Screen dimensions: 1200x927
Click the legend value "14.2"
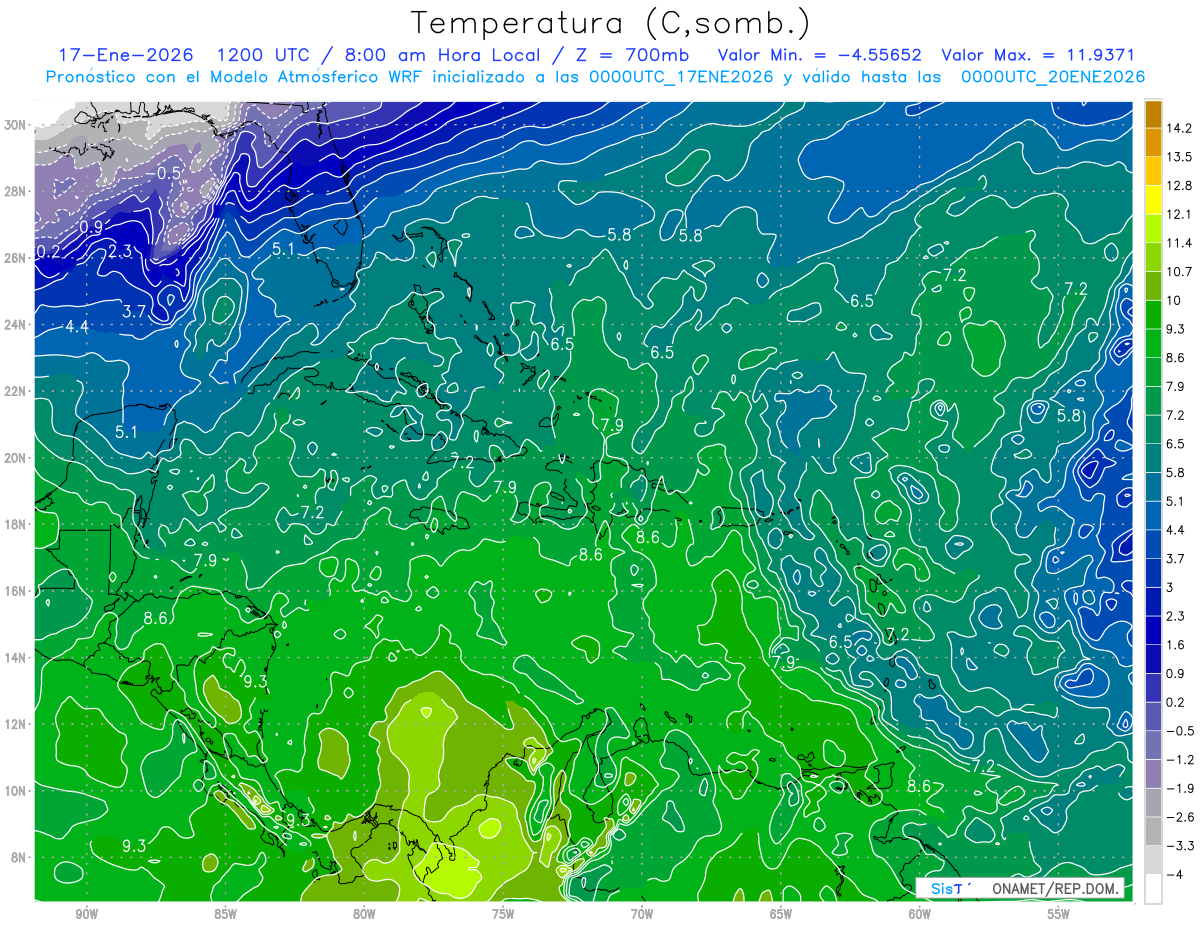pos(1178,128)
